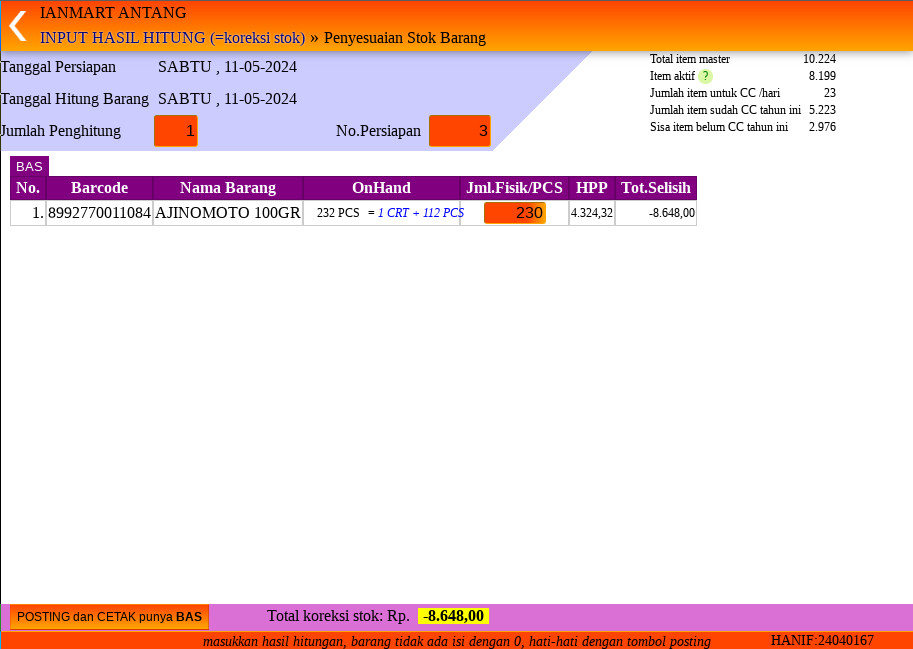This screenshot has height=649, width=913.
Task: Click the Jml.Fisik/PCS field showing 230
Action: click(514, 213)
